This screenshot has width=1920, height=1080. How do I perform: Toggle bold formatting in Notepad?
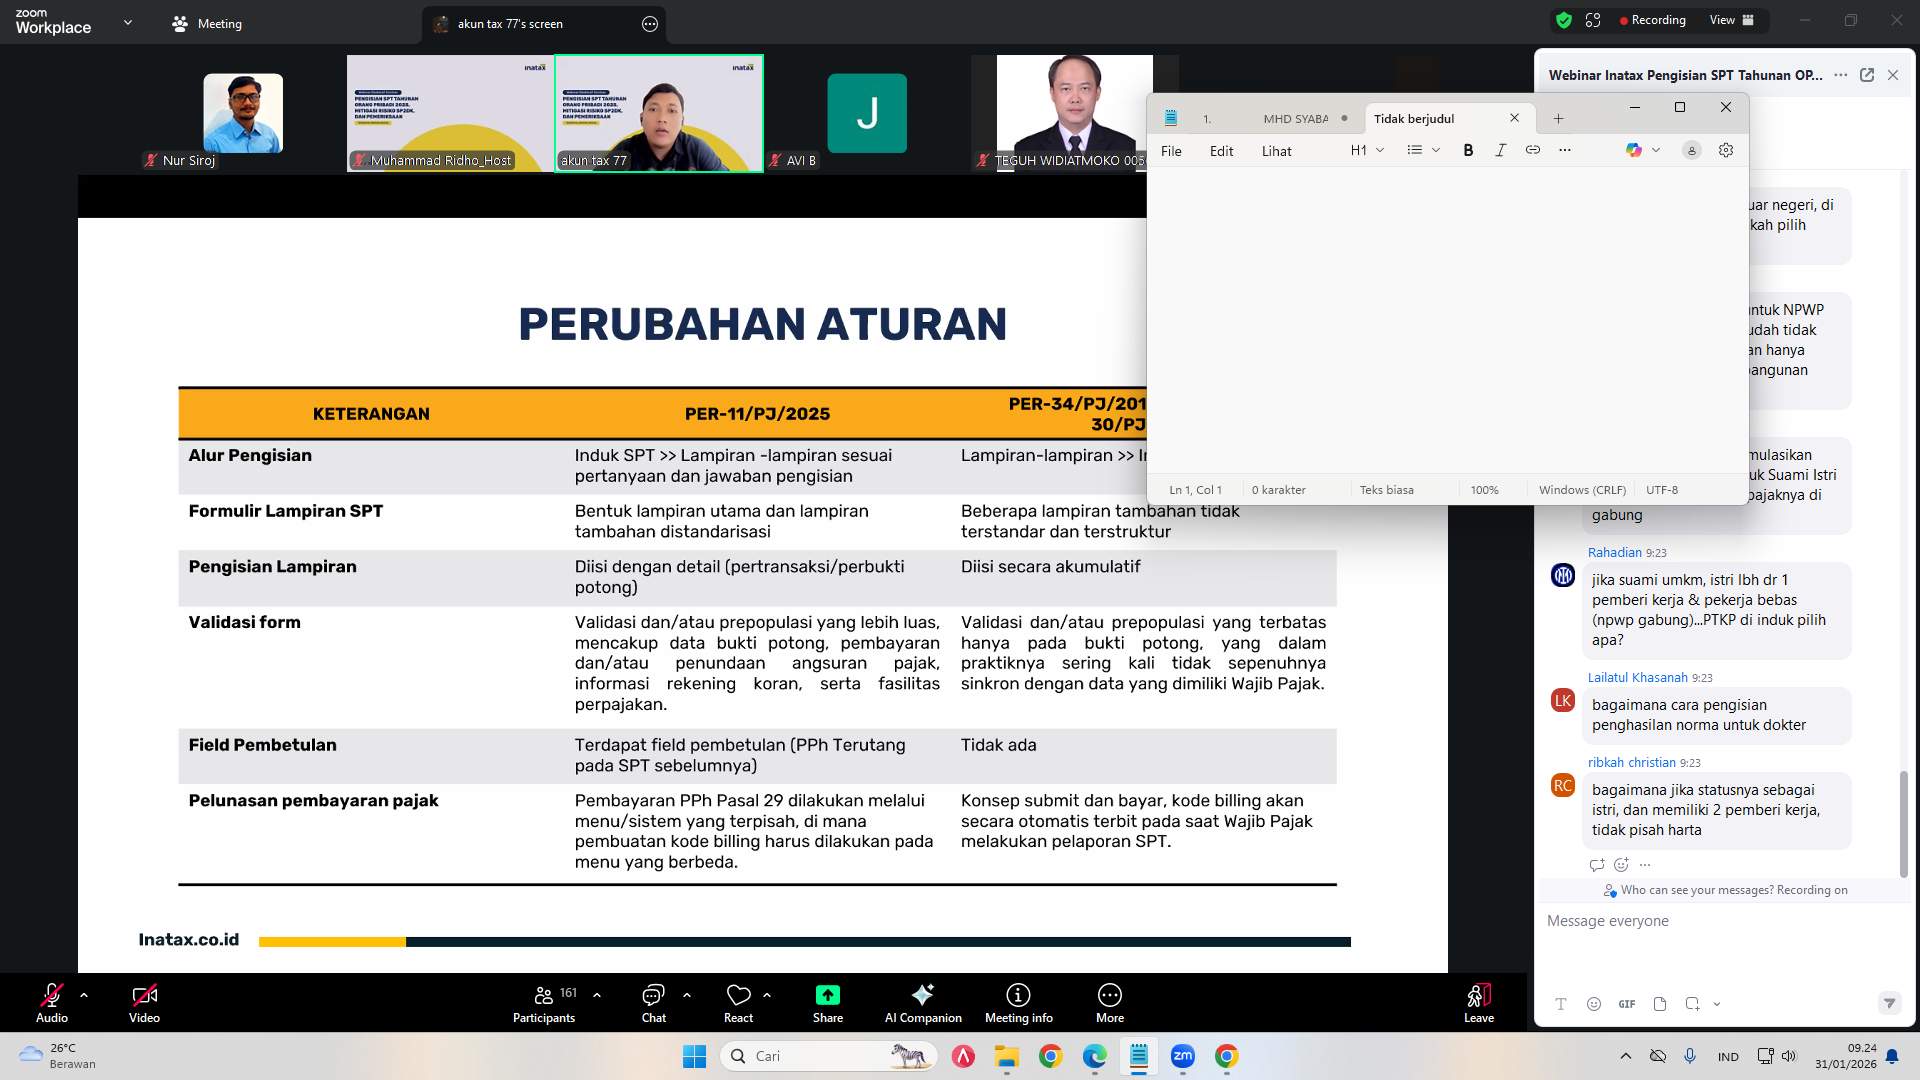click(x=1468, y=150)
